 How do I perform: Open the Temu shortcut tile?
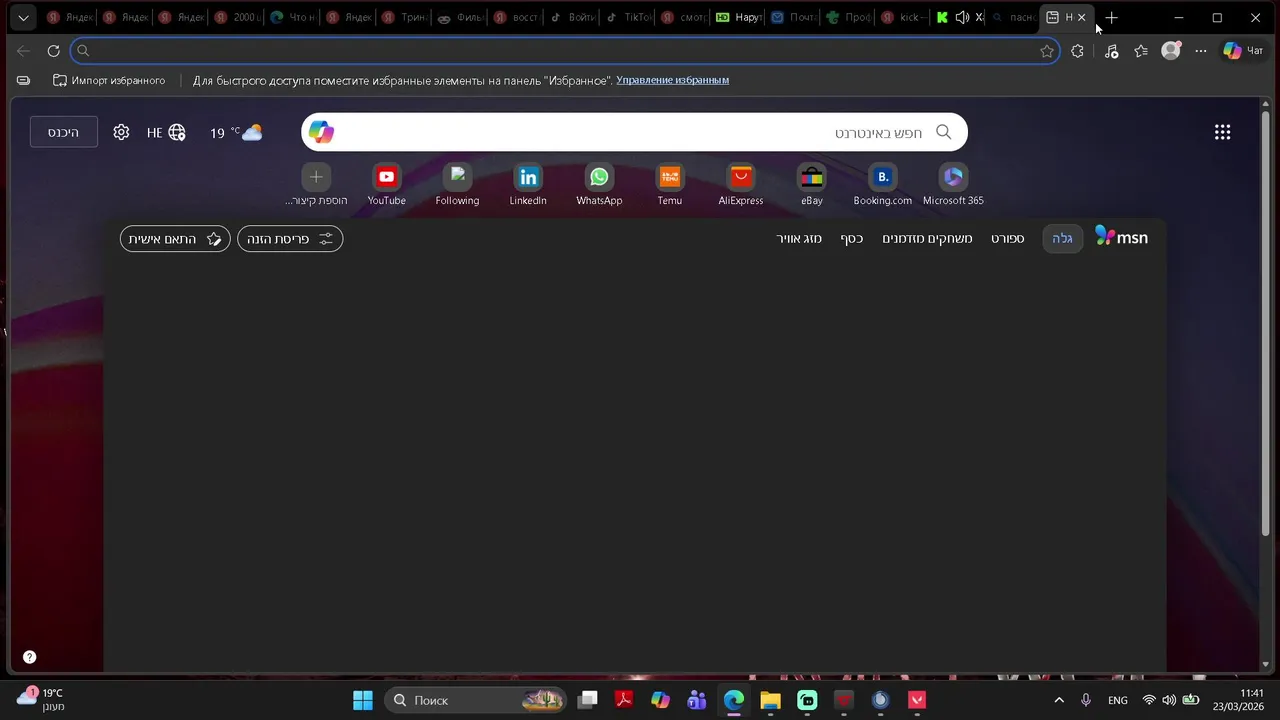[670, 186]
